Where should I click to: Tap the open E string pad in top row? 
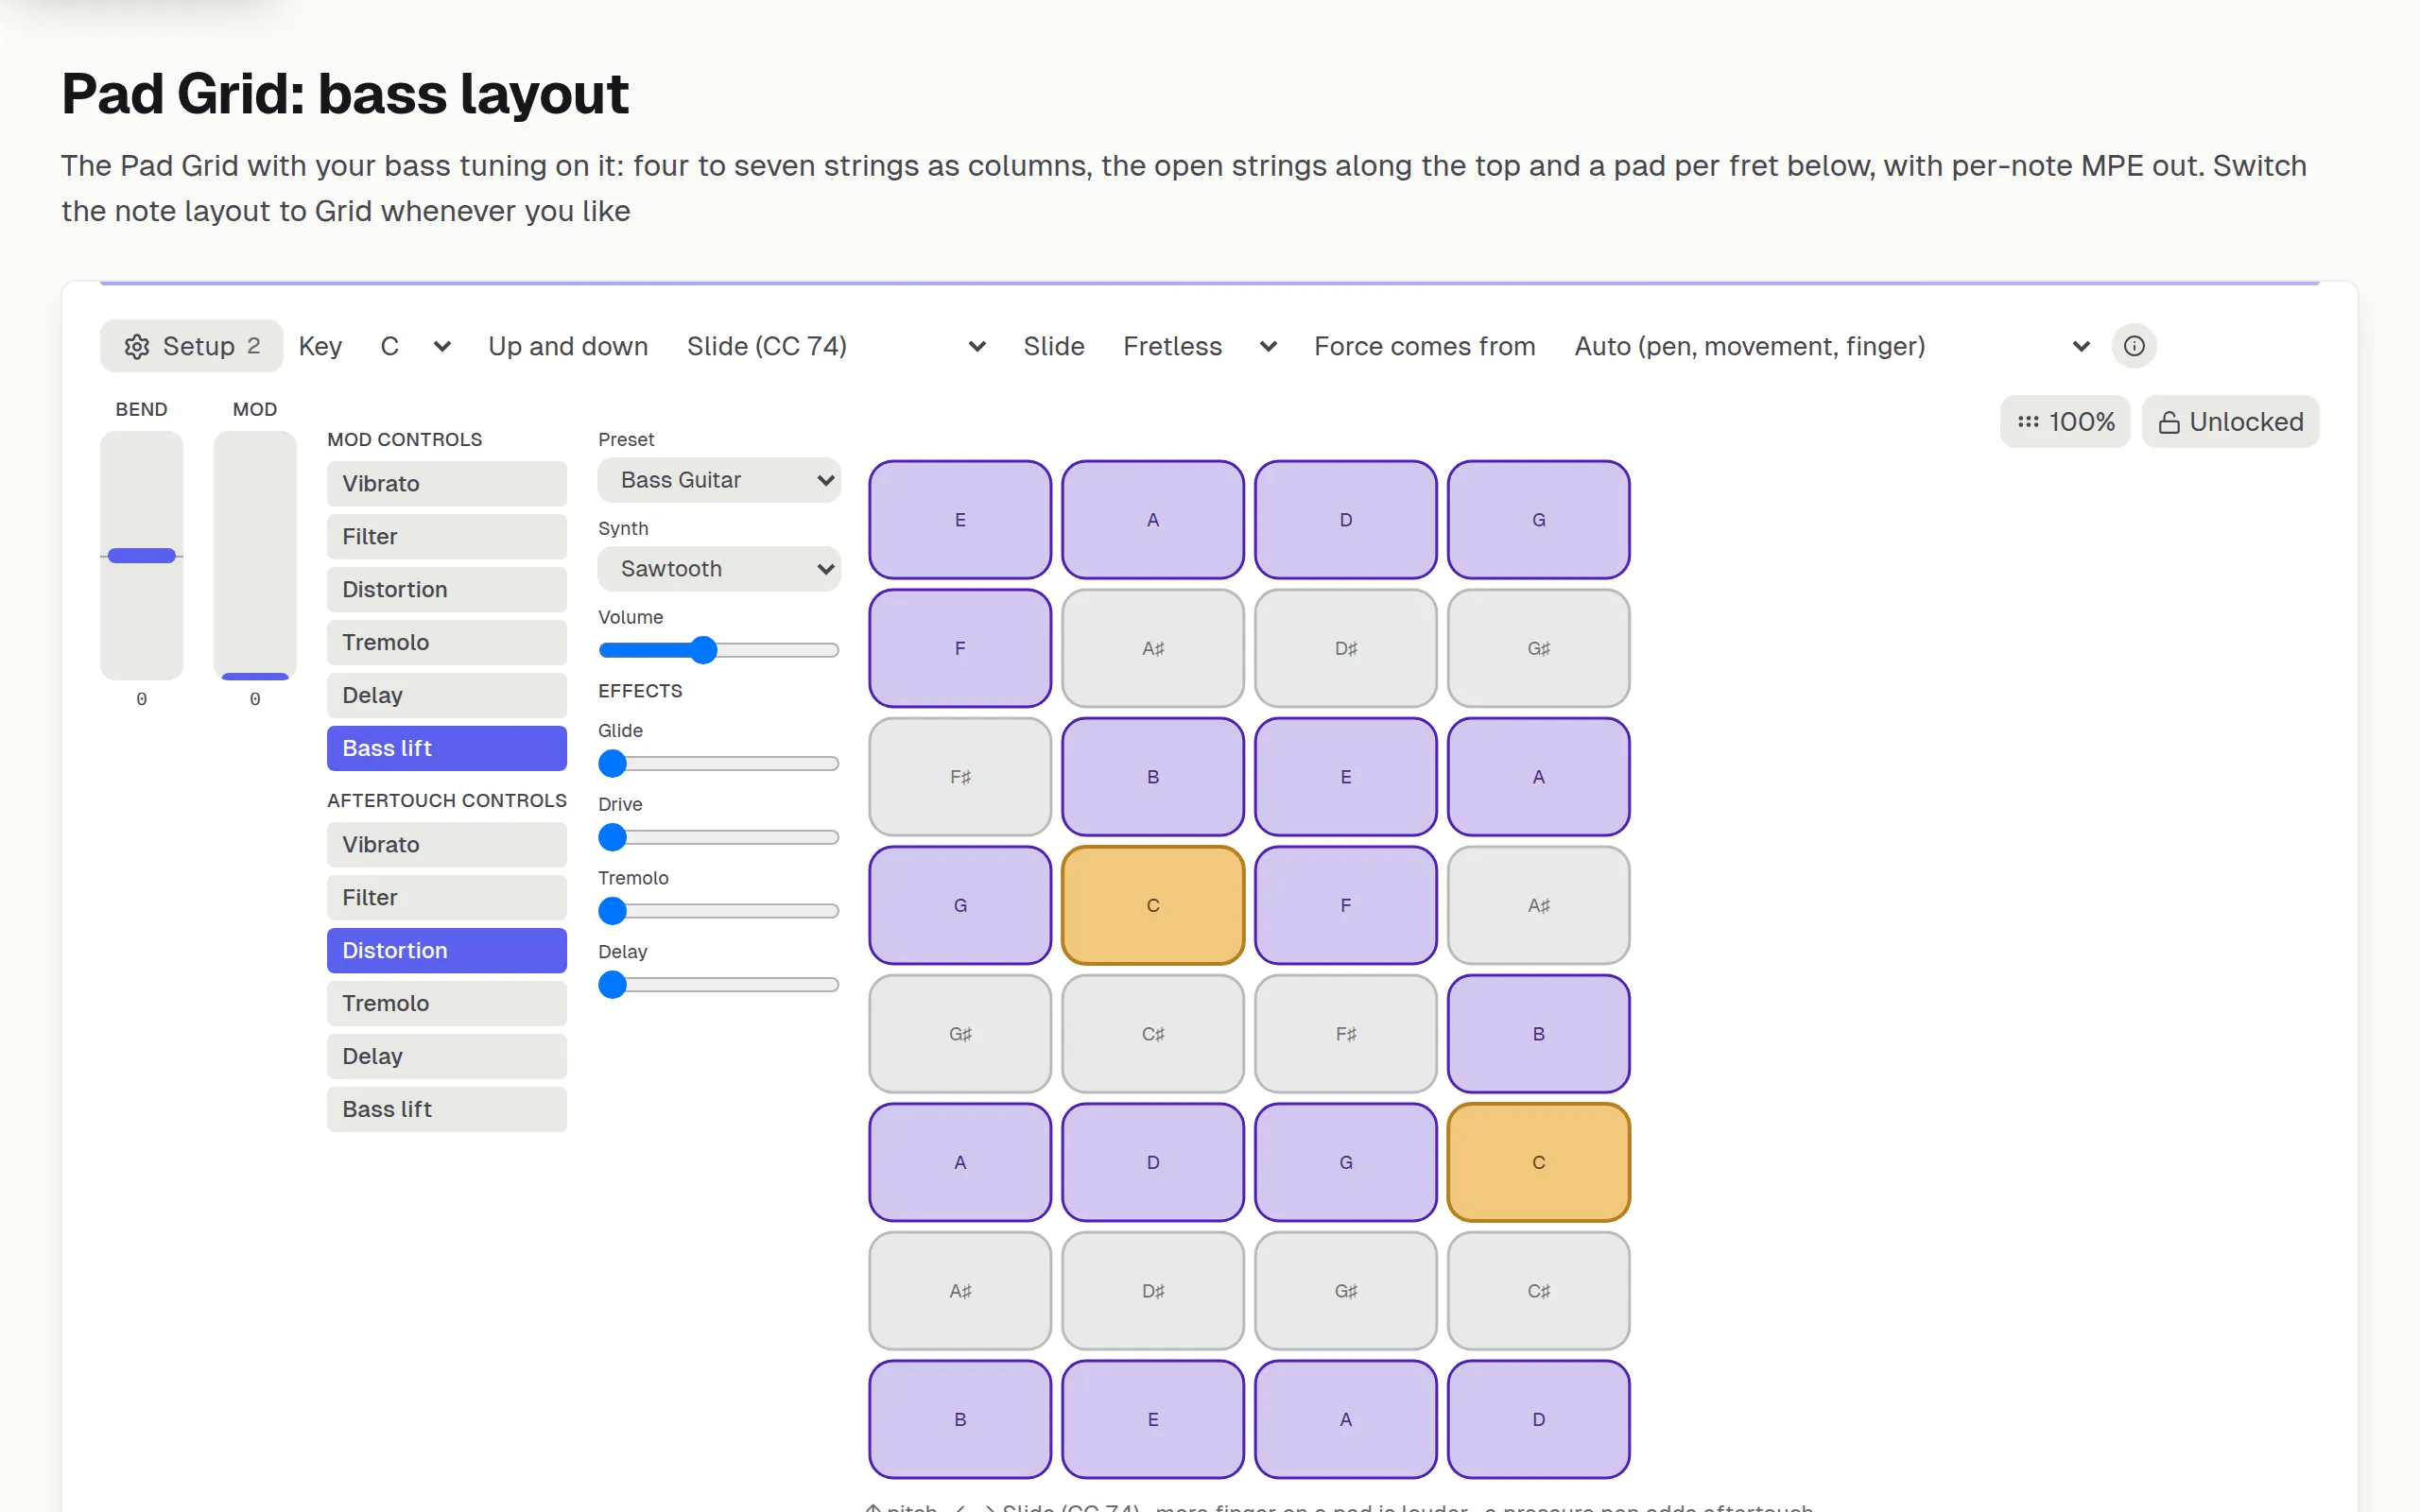point(960,520)
